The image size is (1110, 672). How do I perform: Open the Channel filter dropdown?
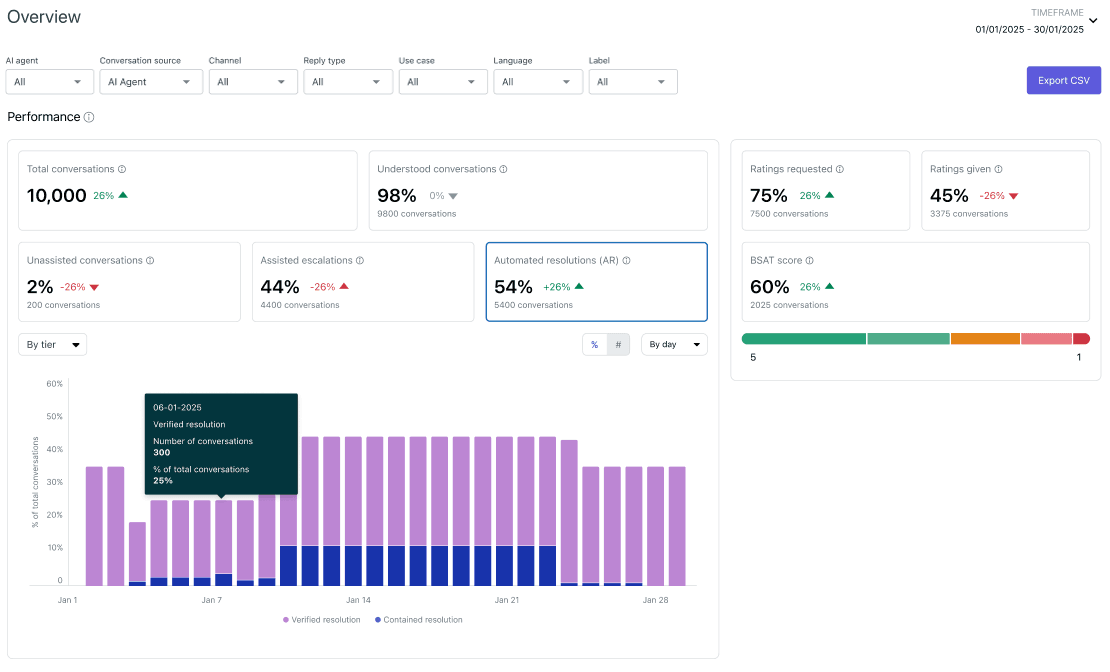(x=253, y=82)
